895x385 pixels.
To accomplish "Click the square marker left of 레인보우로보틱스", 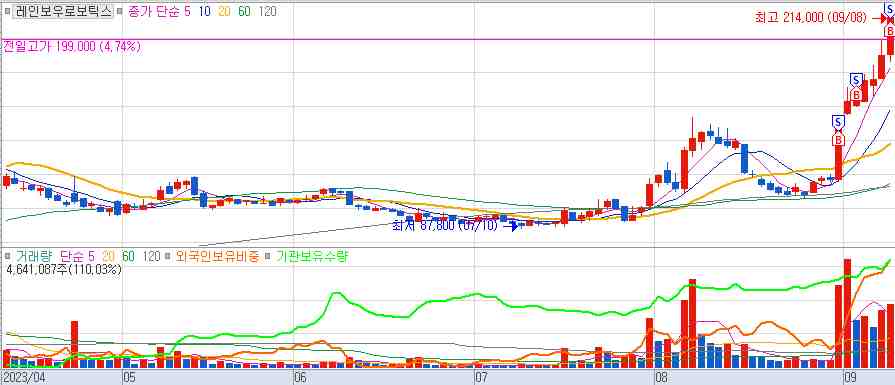I will tap(7, 12).
